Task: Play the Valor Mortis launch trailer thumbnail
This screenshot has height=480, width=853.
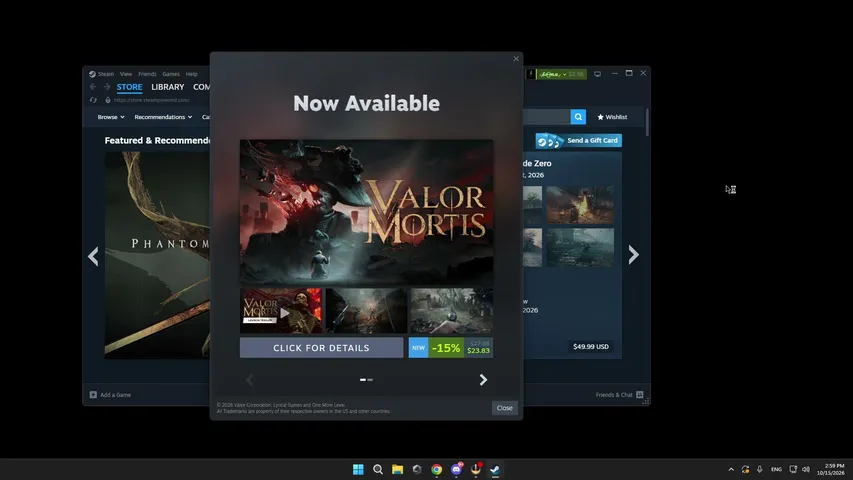Action: click(281, 311)
